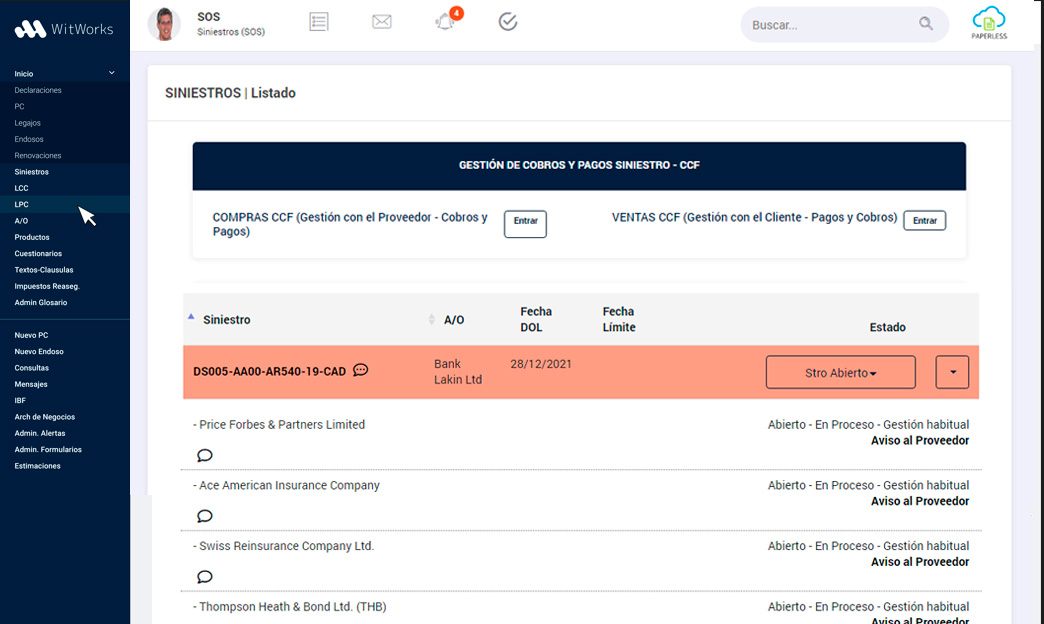Click the search magnifier icon
The image size is (1044, 624).
926,25
